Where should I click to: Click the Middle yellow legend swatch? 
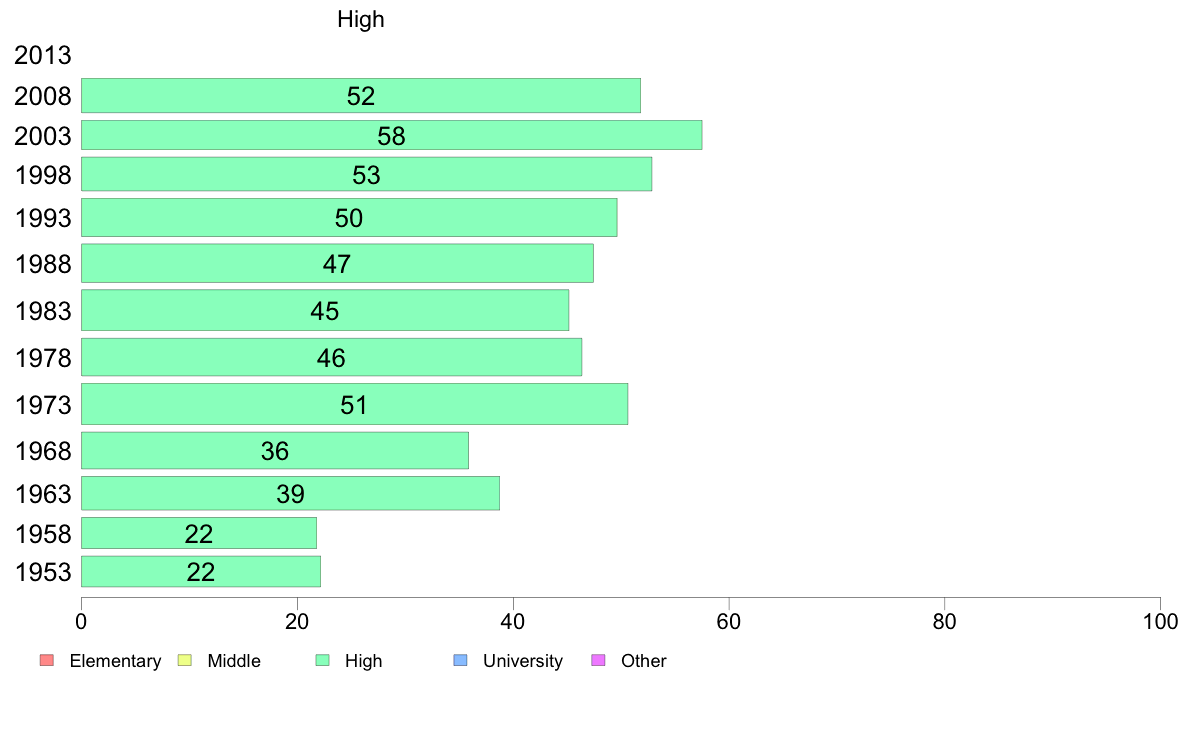tap(185, 660)
